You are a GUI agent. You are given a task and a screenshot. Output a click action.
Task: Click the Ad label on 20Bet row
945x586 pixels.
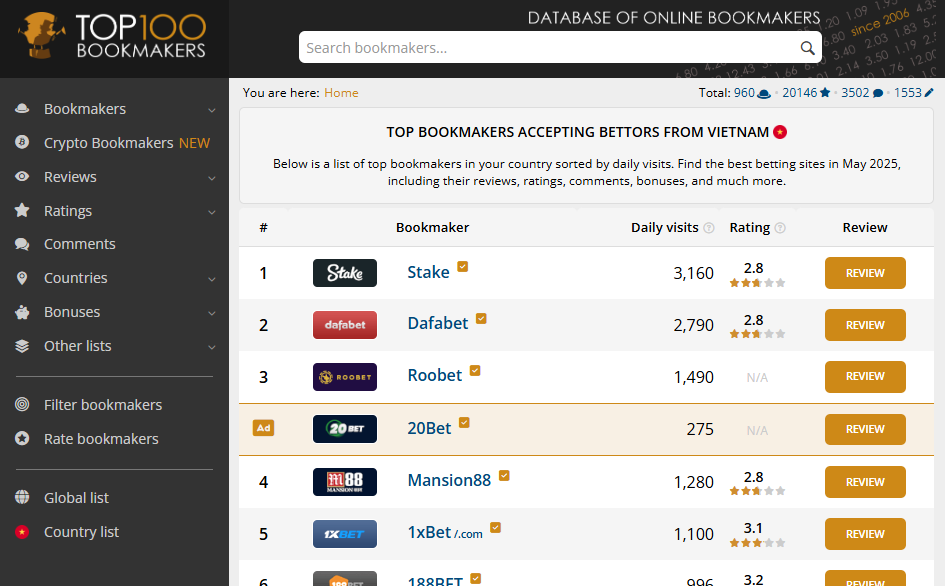(x=263, y=428)
